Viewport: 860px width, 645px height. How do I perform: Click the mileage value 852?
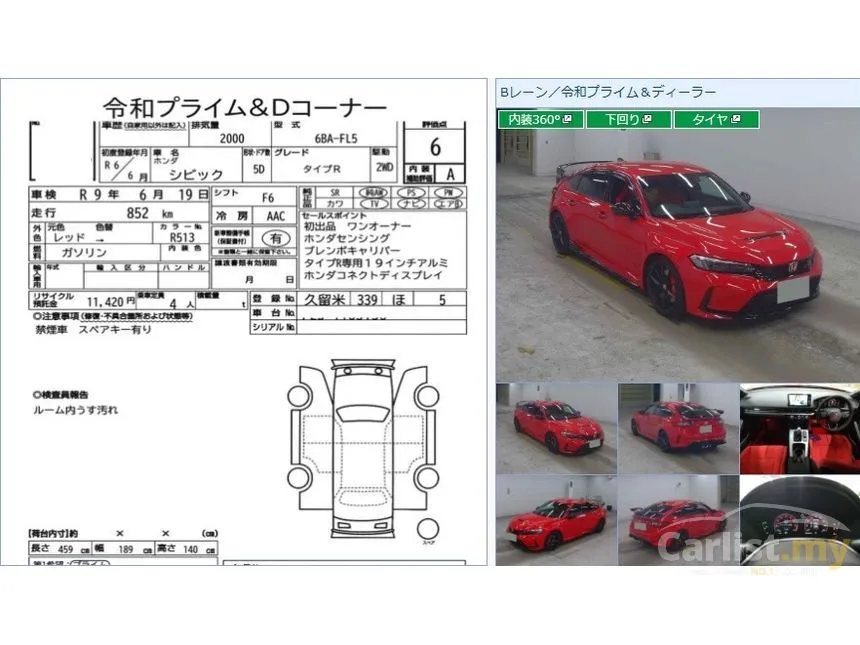(138, 213)
